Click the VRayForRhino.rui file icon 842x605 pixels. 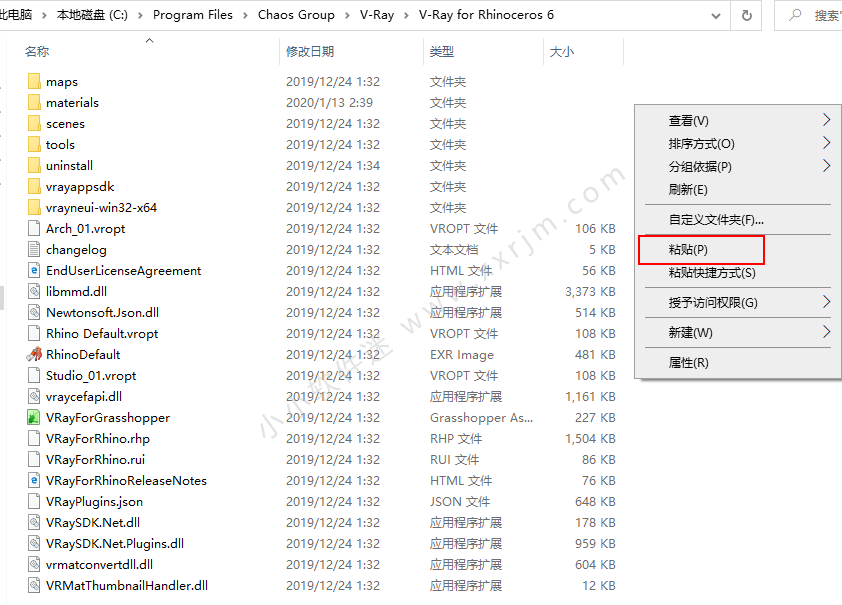pyautogui.click(x=34, y=459)
